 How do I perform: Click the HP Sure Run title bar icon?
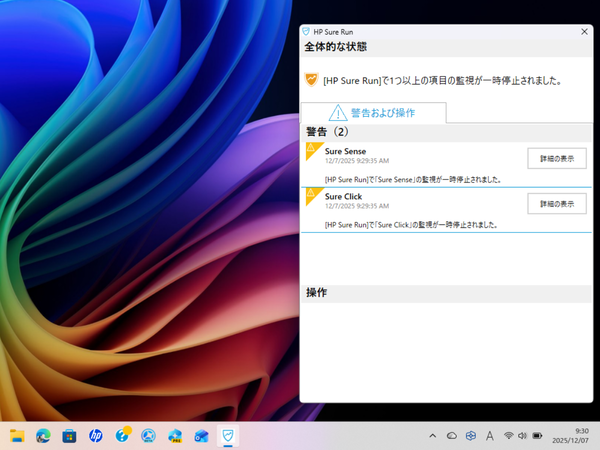click(306, 31)
